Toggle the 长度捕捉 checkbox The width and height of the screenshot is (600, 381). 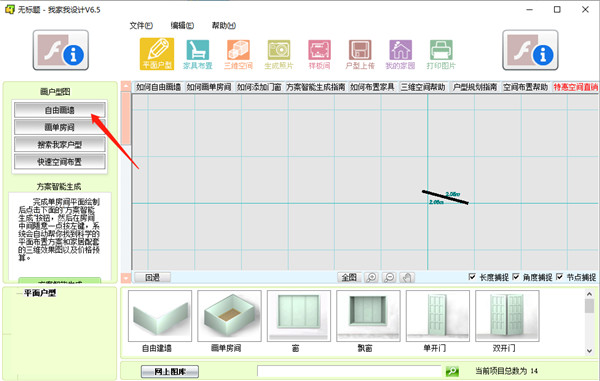(472, 277)
